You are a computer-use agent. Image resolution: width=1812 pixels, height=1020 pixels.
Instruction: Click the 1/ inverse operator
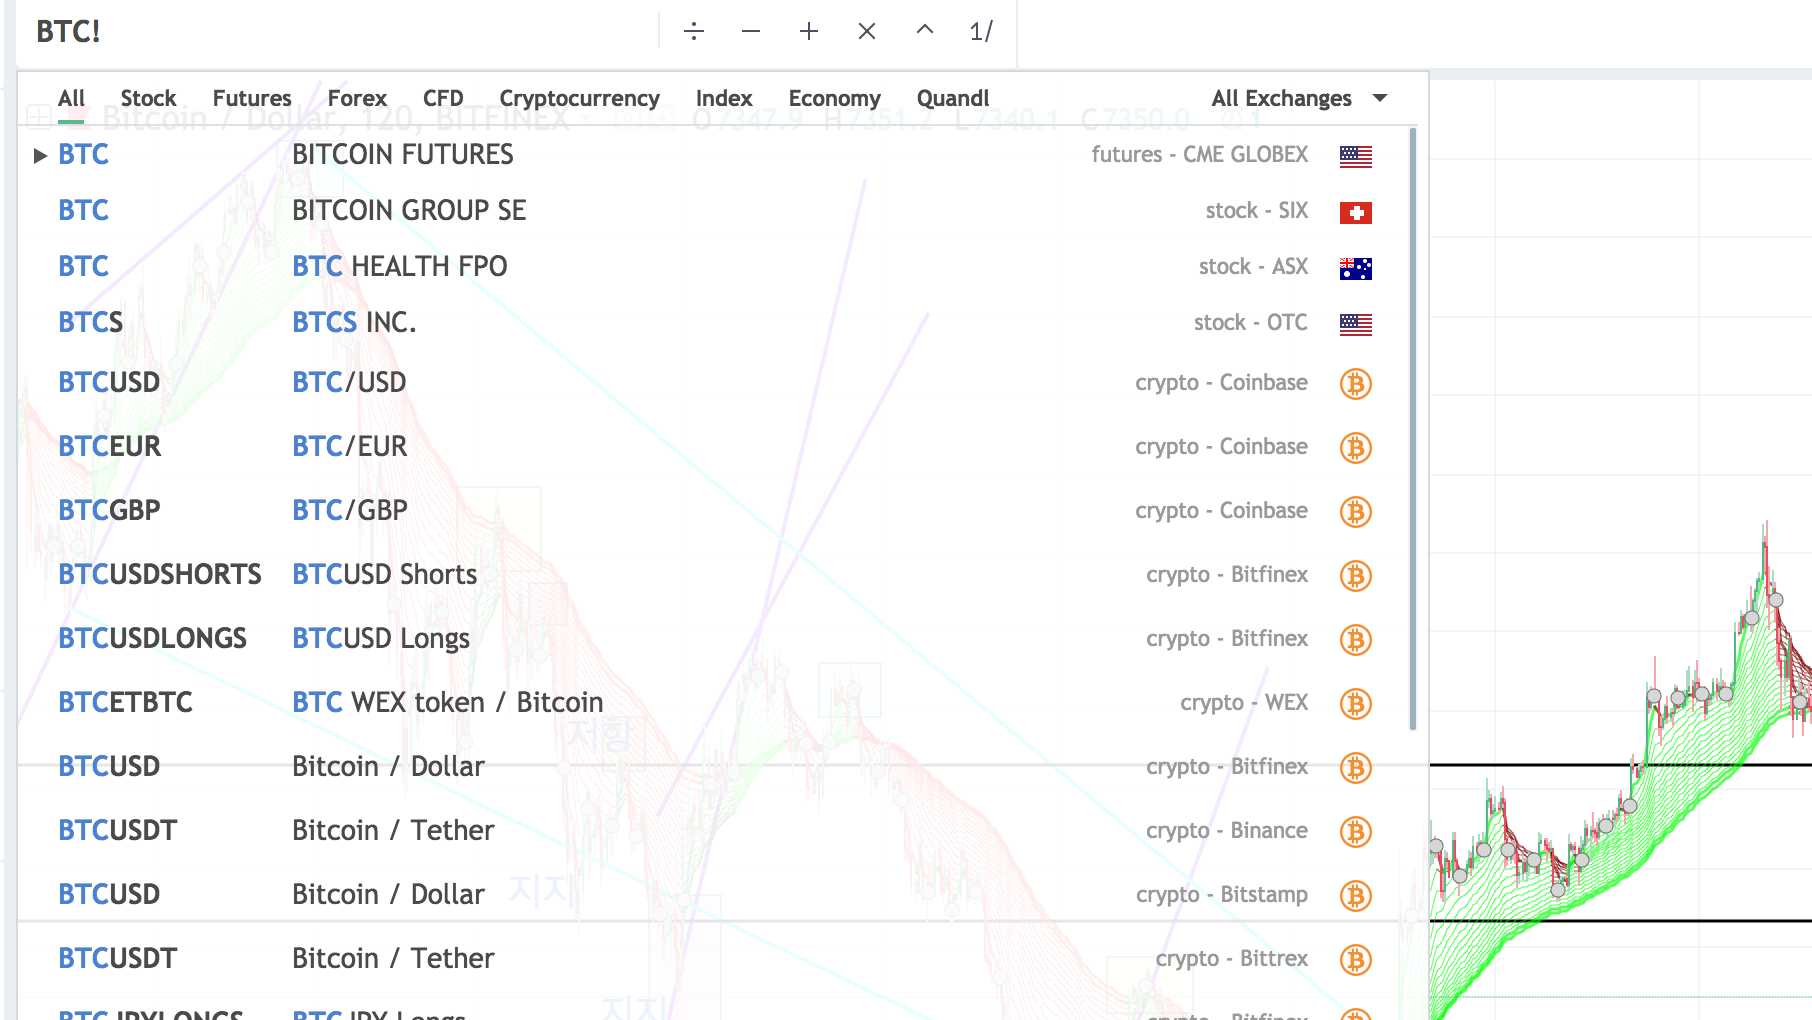[981, 32]
